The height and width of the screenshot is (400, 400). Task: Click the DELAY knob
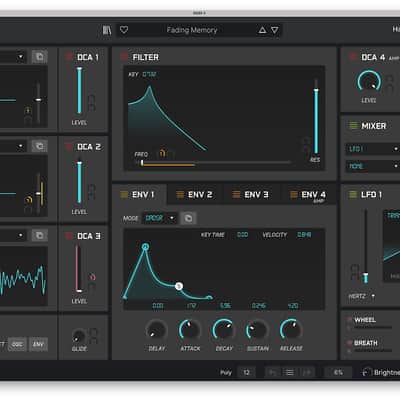tap(156, 331)
